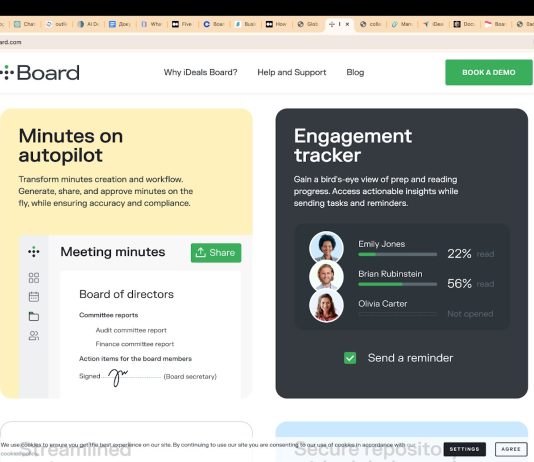Click the '56%' read value
Viewport: 534px width, 462px height.
tap(459, 284)
